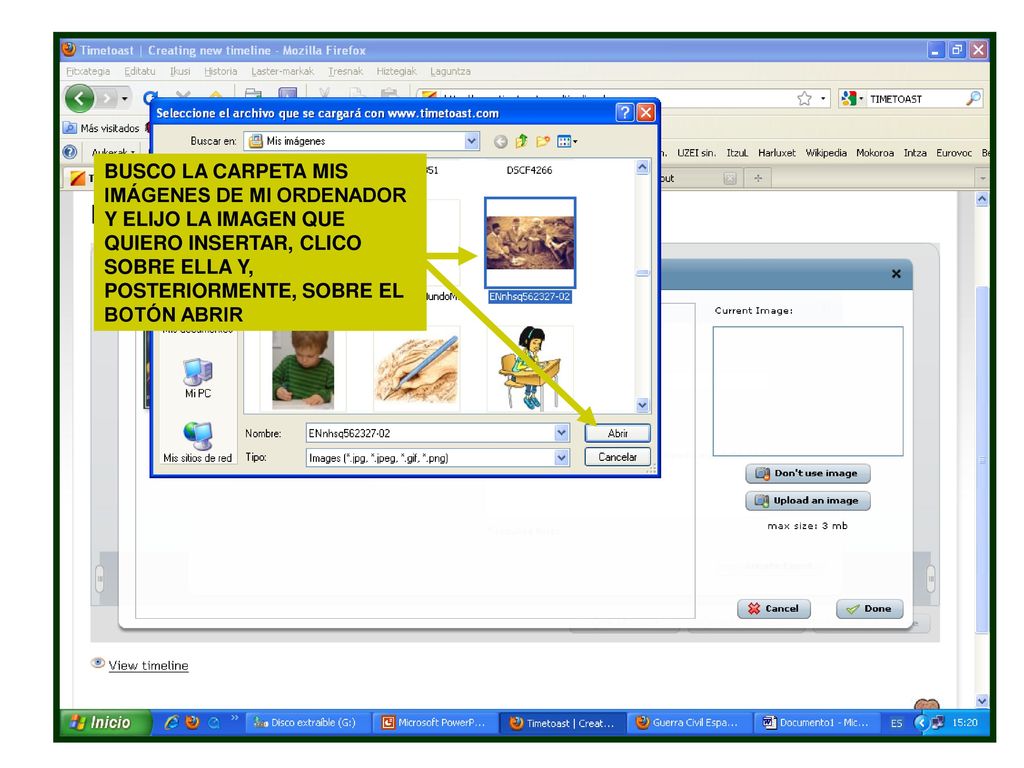Open the View timeline link

point(148,665)
